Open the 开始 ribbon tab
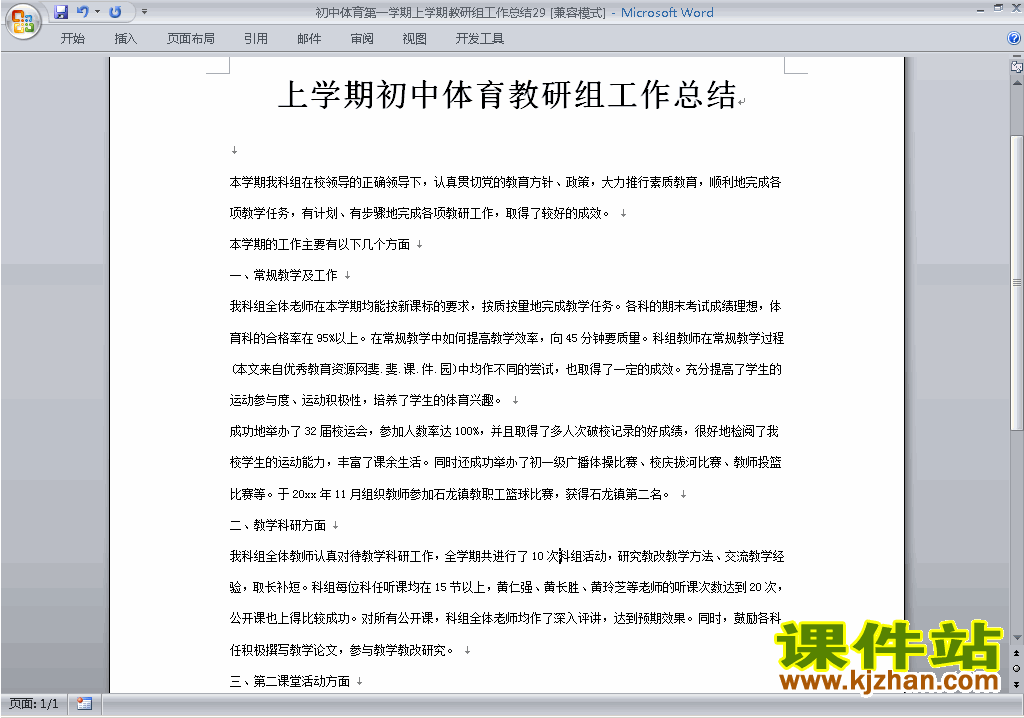 pos(72,39)
